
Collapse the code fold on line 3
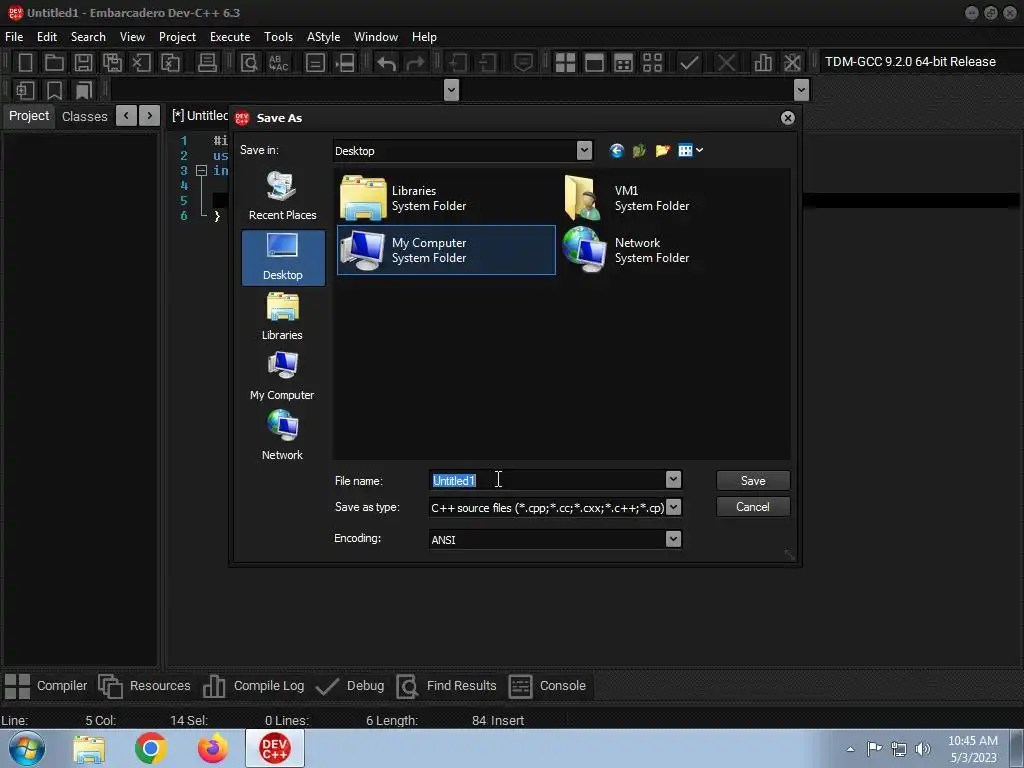coord(202,170)
